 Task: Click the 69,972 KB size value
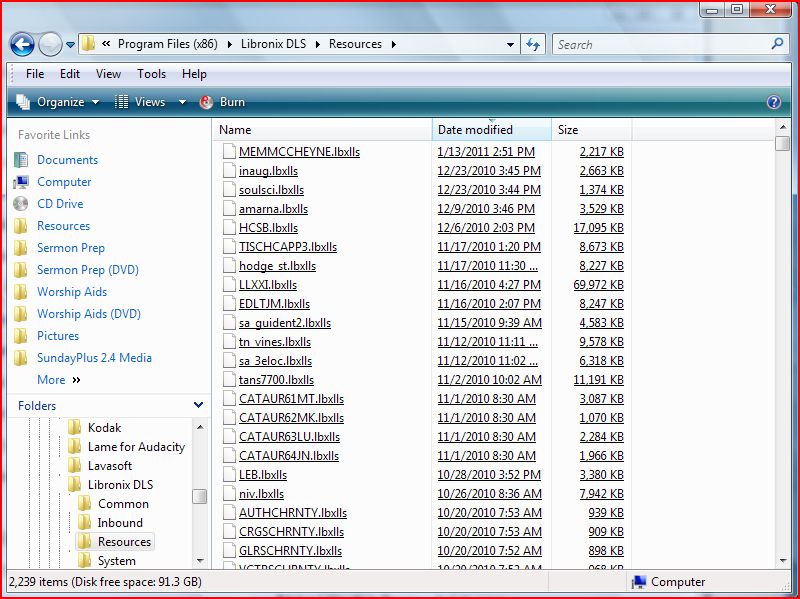point(598,285)
